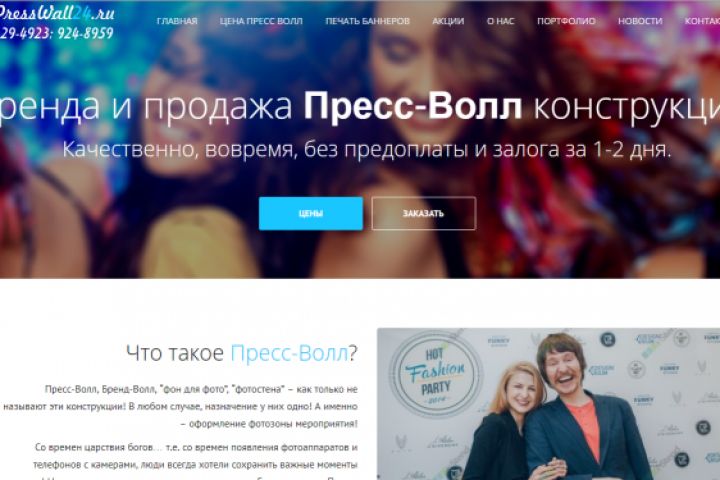Viewport: 720px width, 480px height.
Task: Go to ЦЕНА ПРЕСС ВОЛЛ page
Action: tap(261, 21)
